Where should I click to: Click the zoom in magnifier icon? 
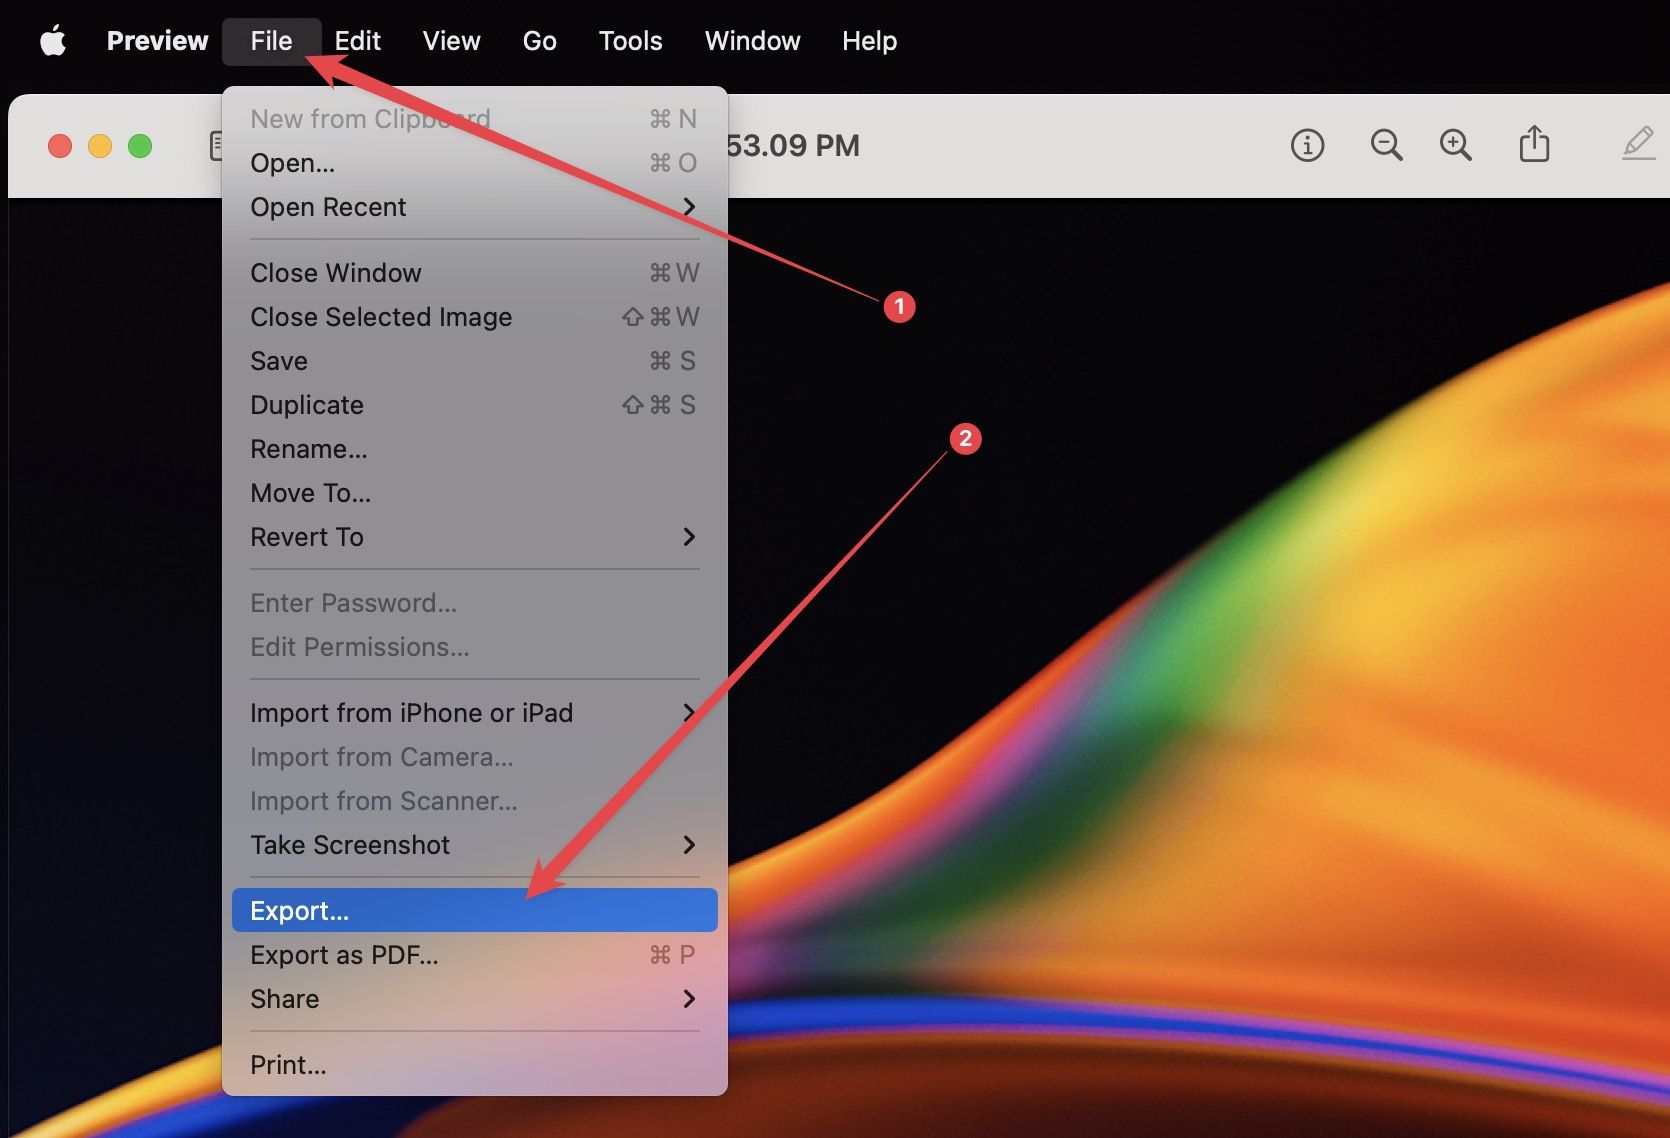pyautogui.click(x=1456, y=145)
